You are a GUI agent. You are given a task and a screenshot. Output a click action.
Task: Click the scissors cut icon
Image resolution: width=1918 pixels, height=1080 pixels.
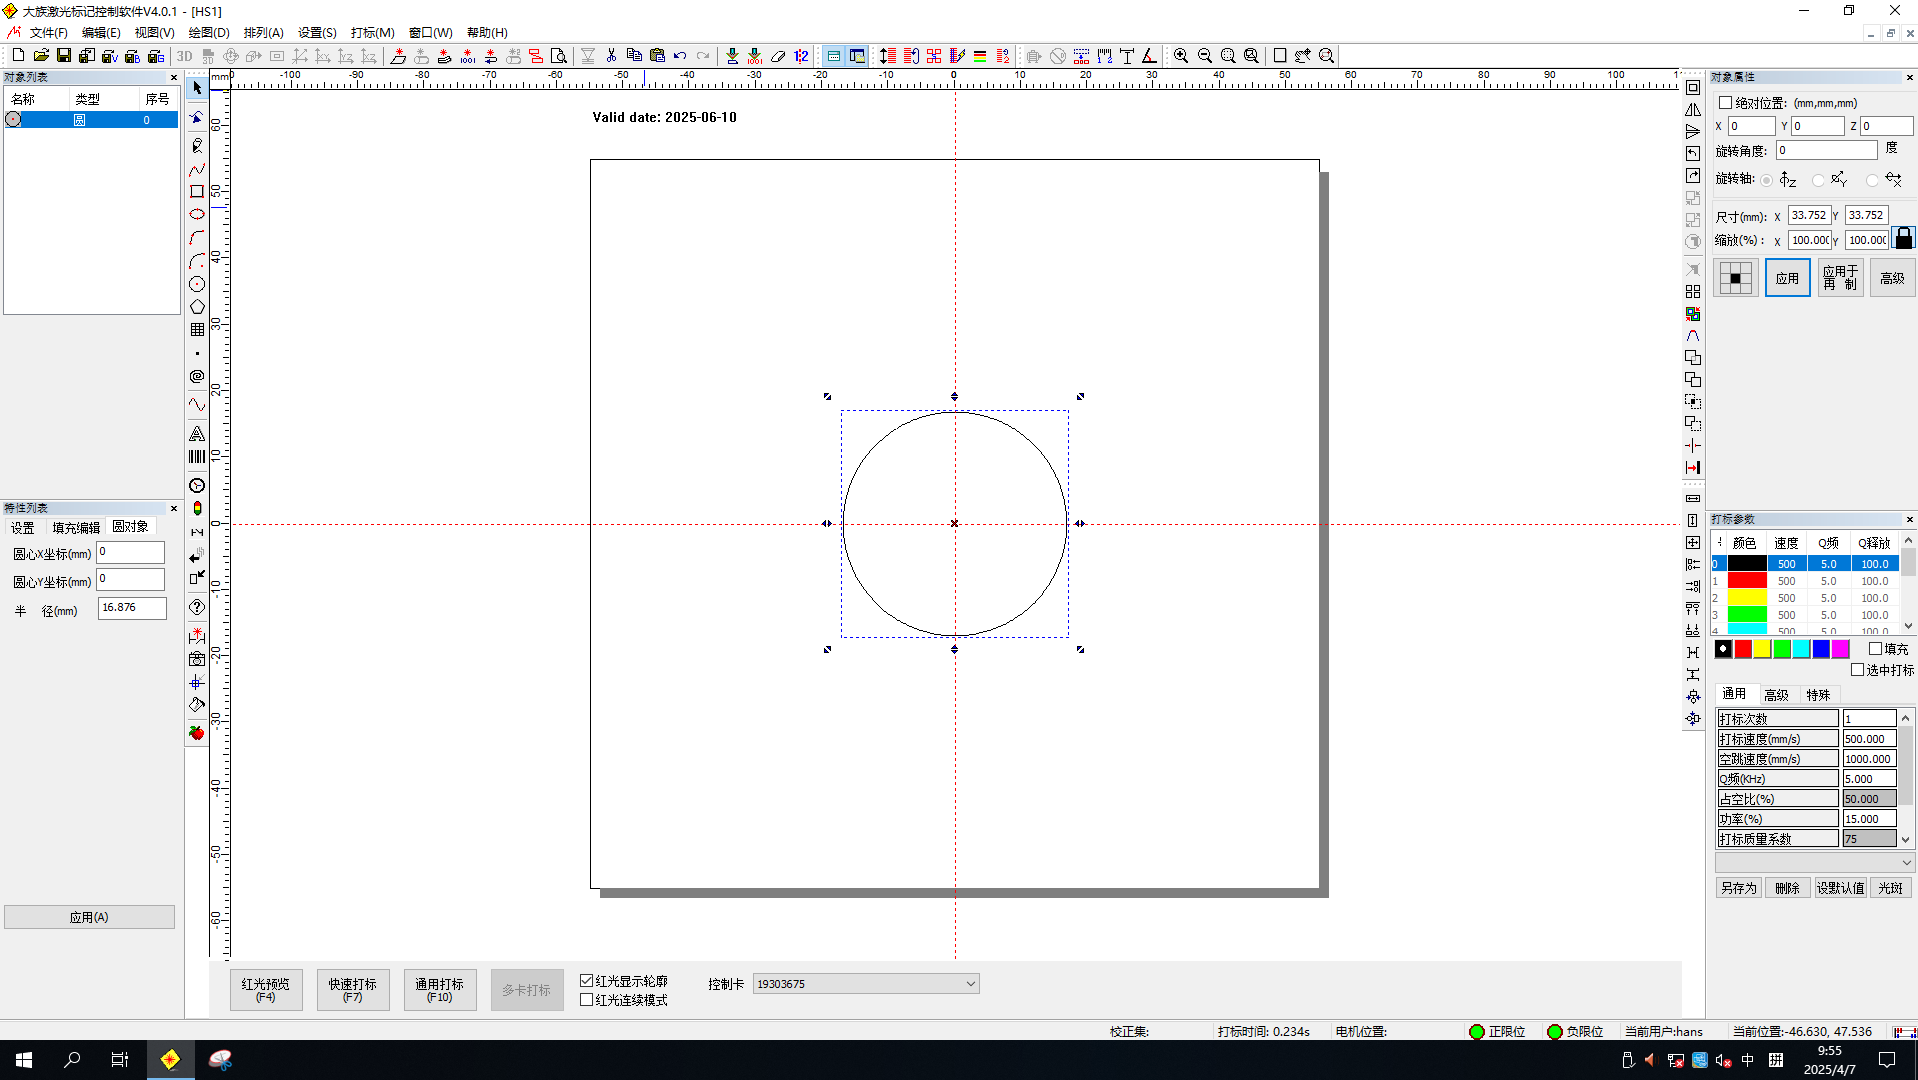[611, 56]
